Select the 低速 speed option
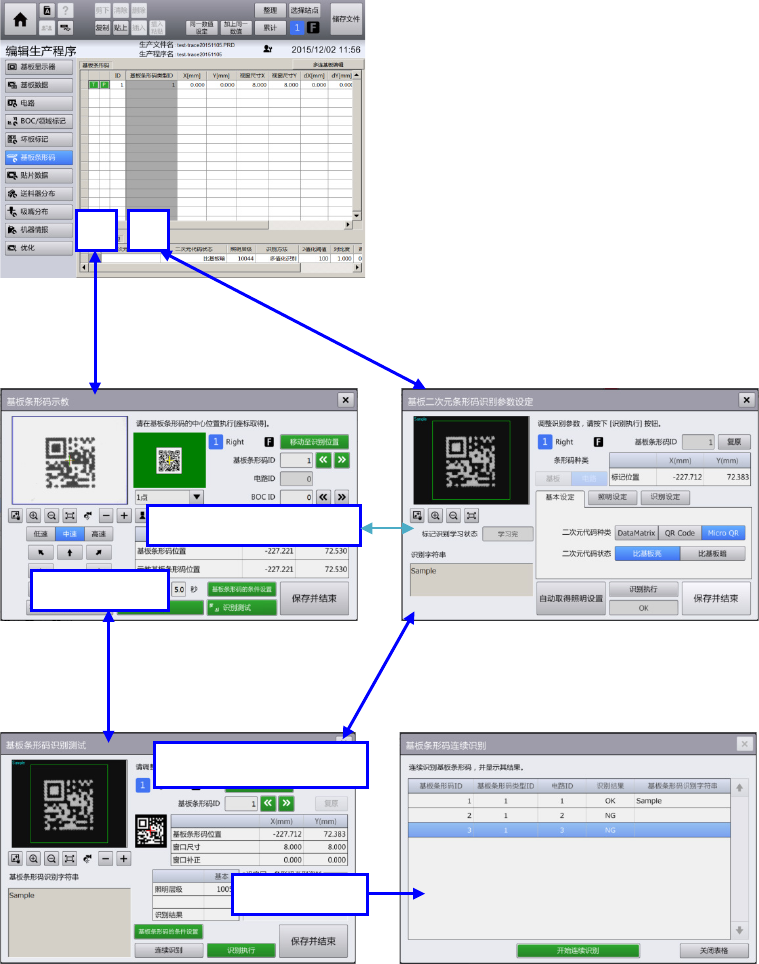The image size is (759, 964). tap(41, 534)
